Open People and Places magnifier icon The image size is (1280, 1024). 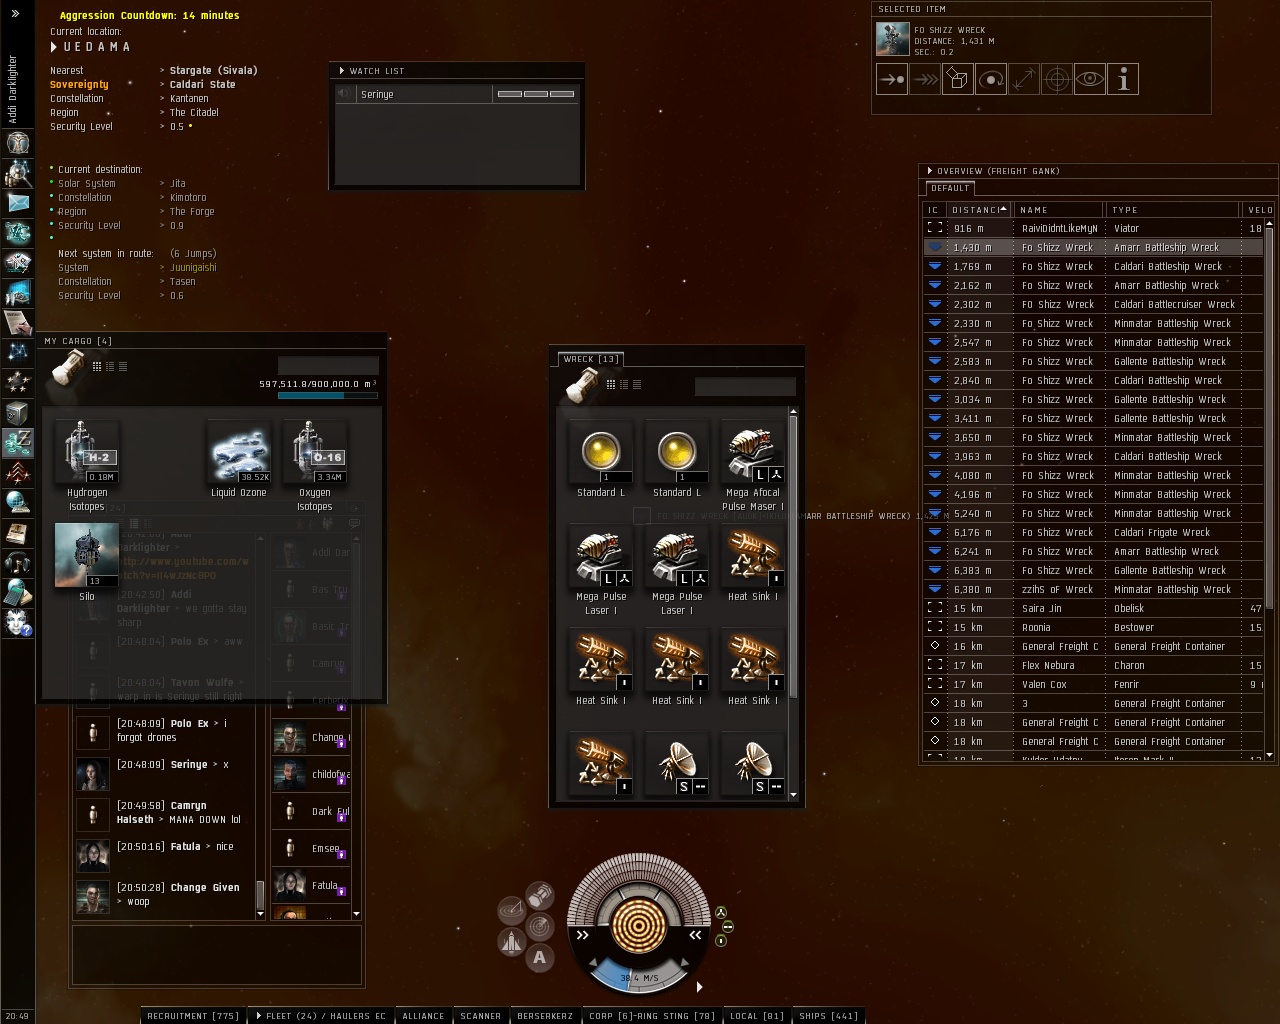18,173
